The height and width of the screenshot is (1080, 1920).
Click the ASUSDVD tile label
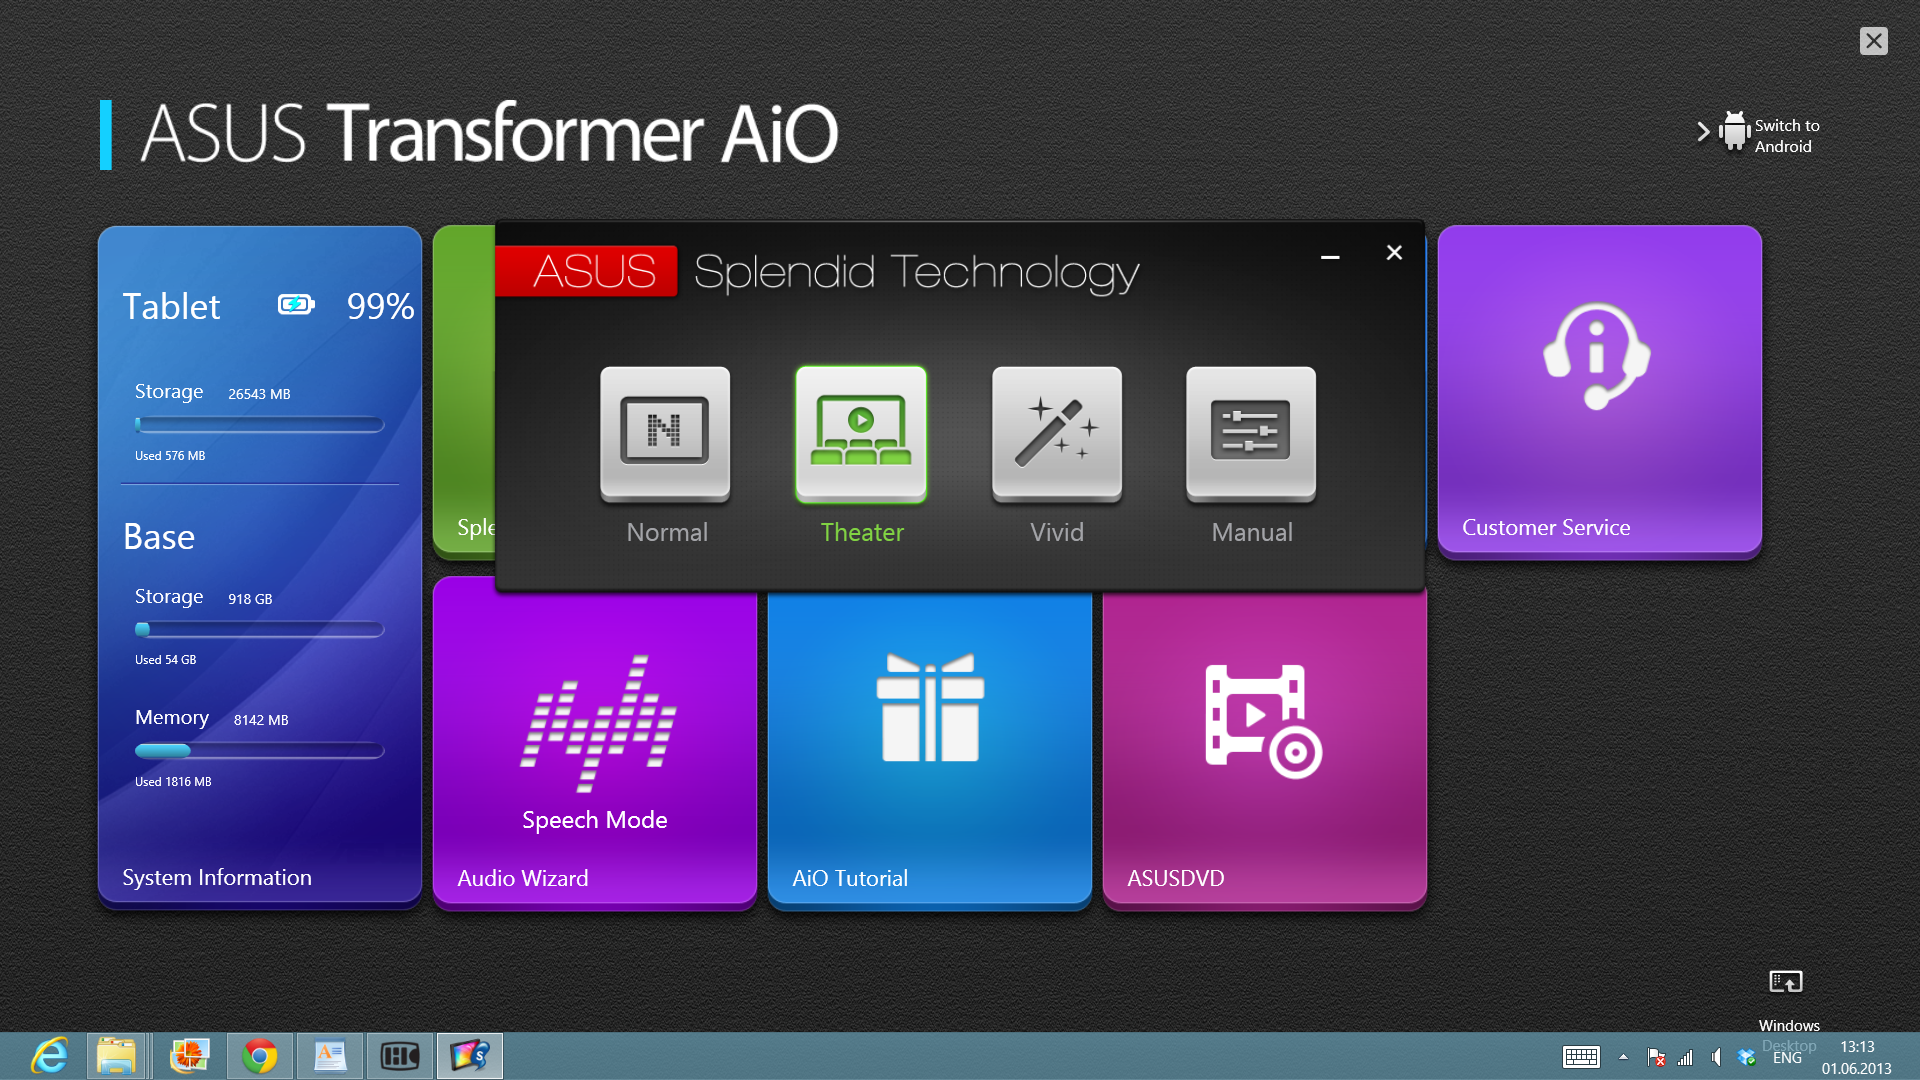click(x=1176, y=878)
